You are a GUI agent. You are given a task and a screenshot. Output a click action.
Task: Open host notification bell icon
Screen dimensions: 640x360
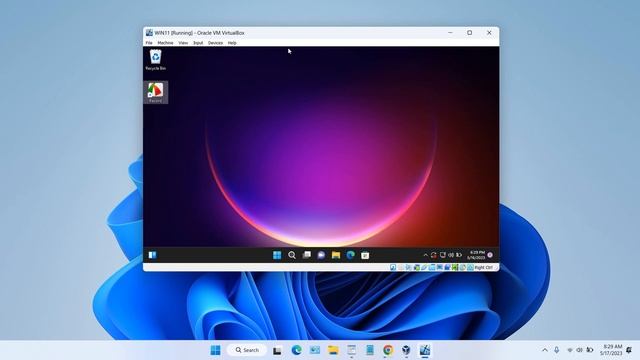click(x=629, y=350)
